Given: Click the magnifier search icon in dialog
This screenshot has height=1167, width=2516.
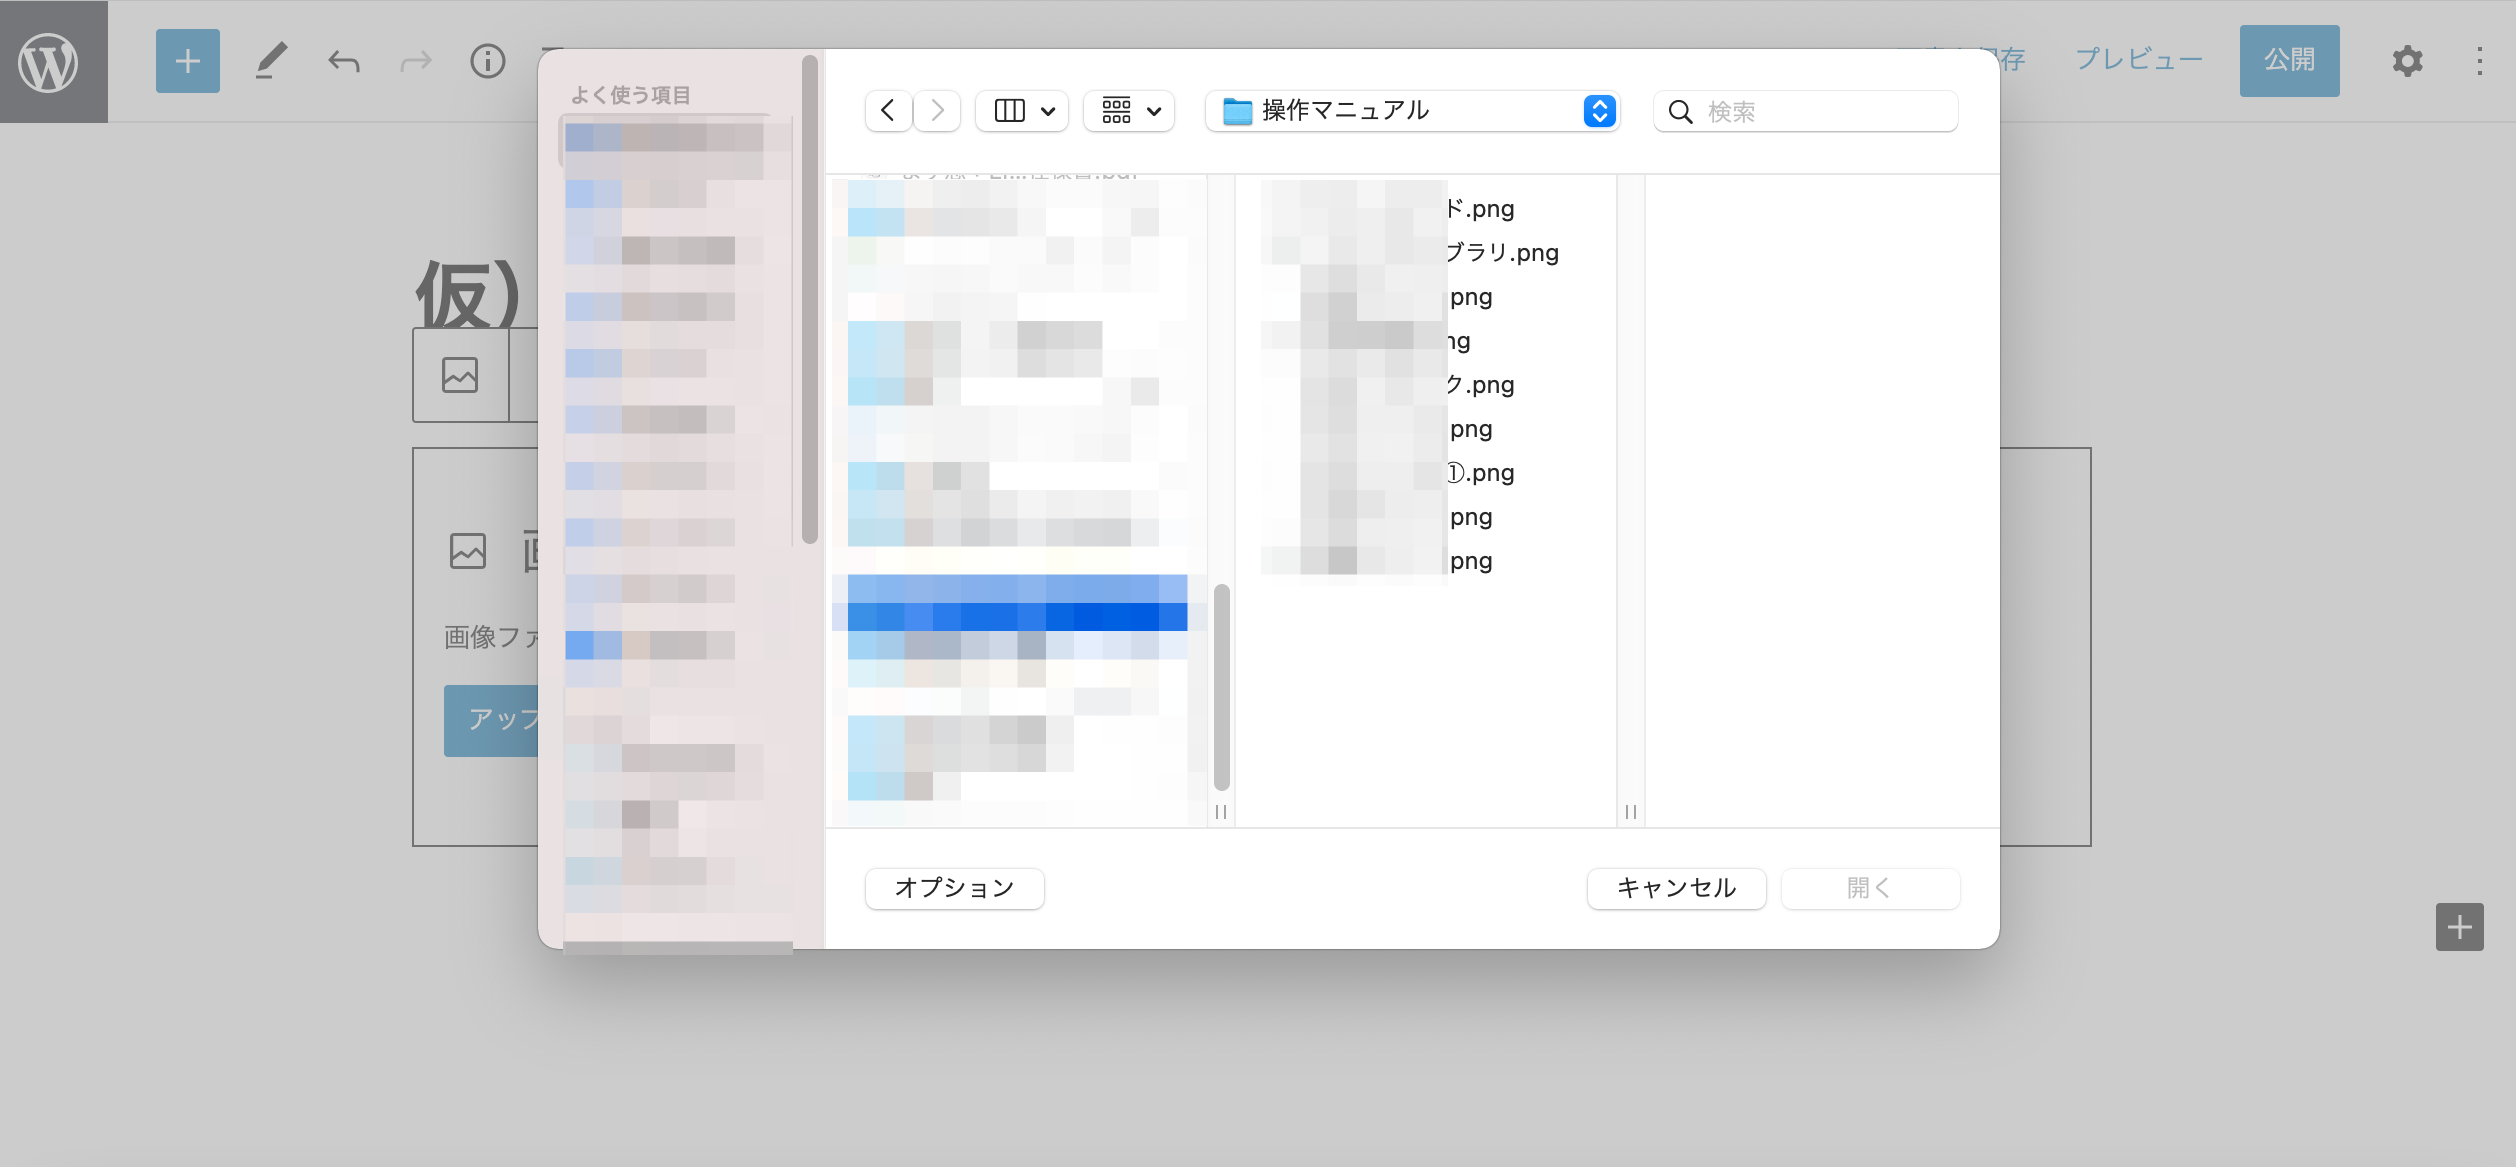Looking at the screenshot, I should pyautogui.click(x=1681, y=112).
